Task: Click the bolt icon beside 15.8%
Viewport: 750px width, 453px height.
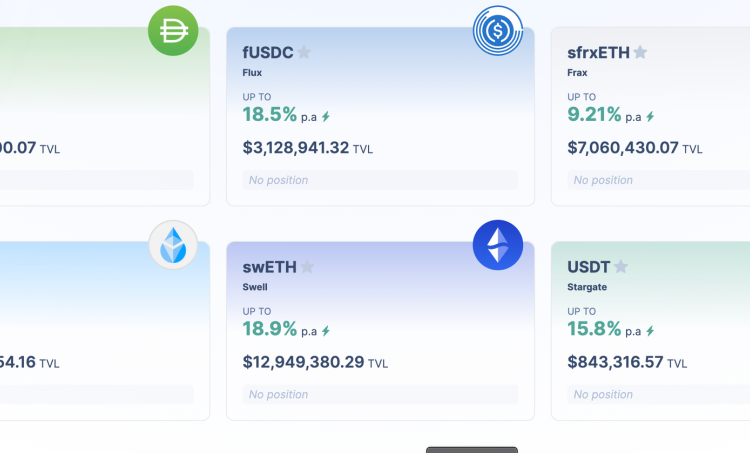Action: point(650,331)
